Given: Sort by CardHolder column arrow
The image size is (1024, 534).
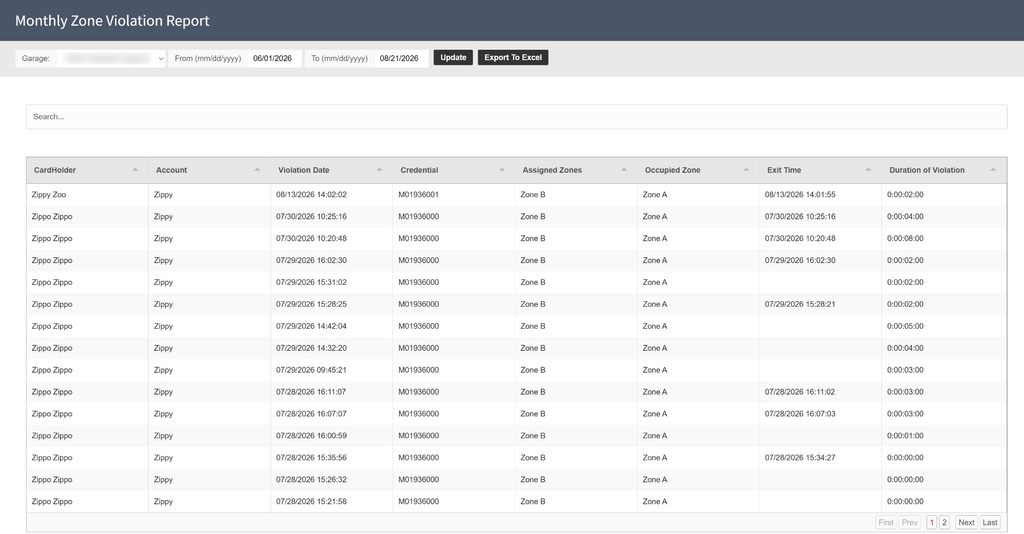Looking at the screenshot, I should (135, 170).
